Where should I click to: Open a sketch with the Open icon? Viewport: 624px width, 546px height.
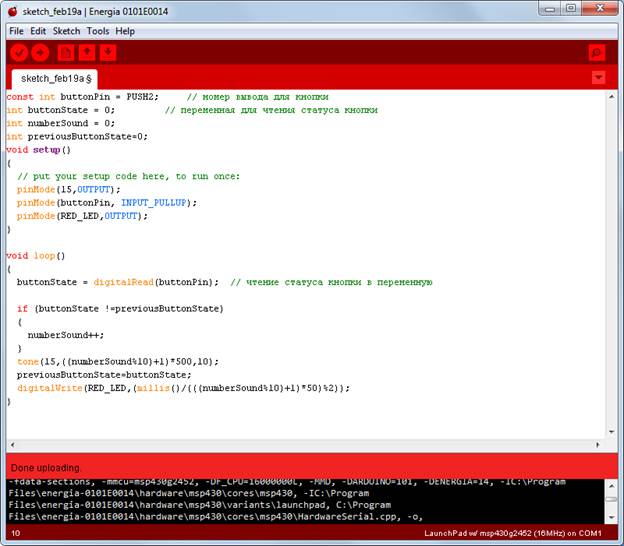pyautogui.click(x=87, y=53)
